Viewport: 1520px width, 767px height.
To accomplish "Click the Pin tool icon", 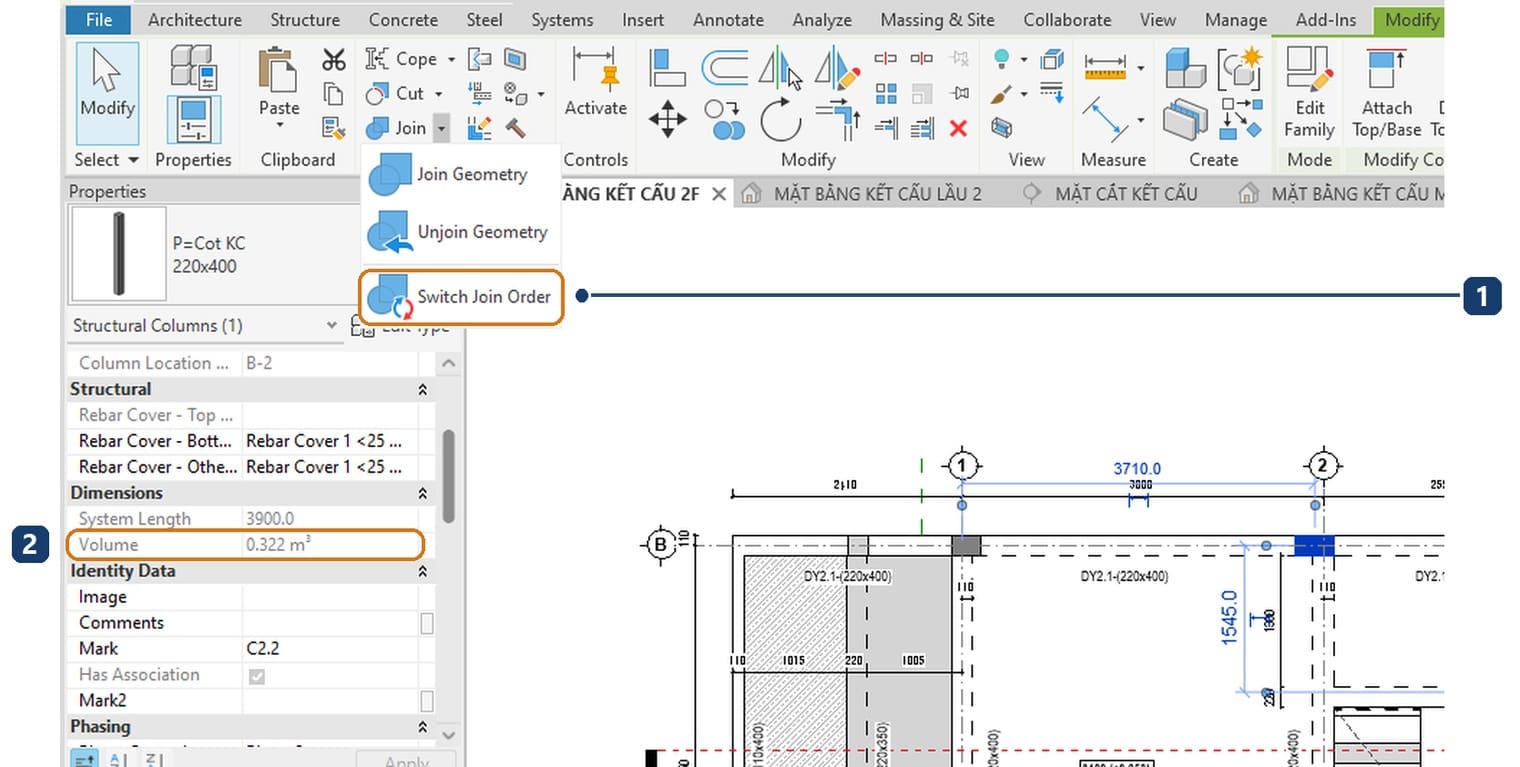I will click(x=959, y=93).
